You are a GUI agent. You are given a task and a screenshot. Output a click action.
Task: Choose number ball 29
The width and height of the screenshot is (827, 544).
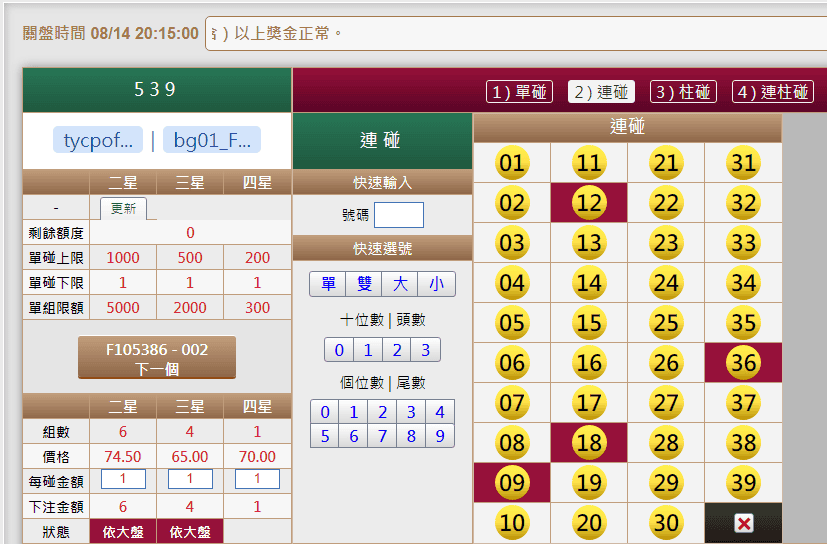pos(666,482)
